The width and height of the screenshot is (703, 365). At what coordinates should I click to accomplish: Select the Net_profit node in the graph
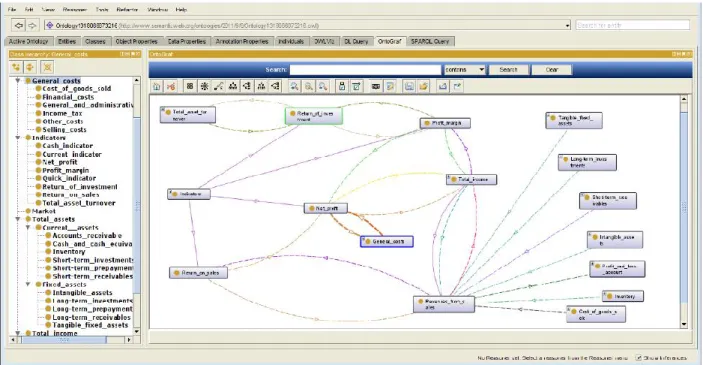coord(326,209)
